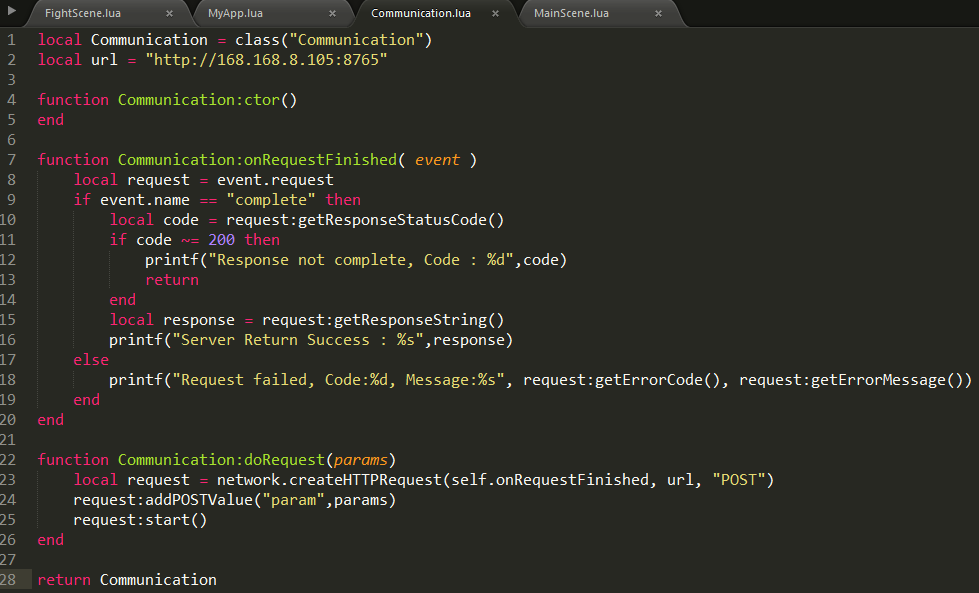The image size is (979, 593).
Task: Click "event.request" on line 8
Action: tap(275, 180)
